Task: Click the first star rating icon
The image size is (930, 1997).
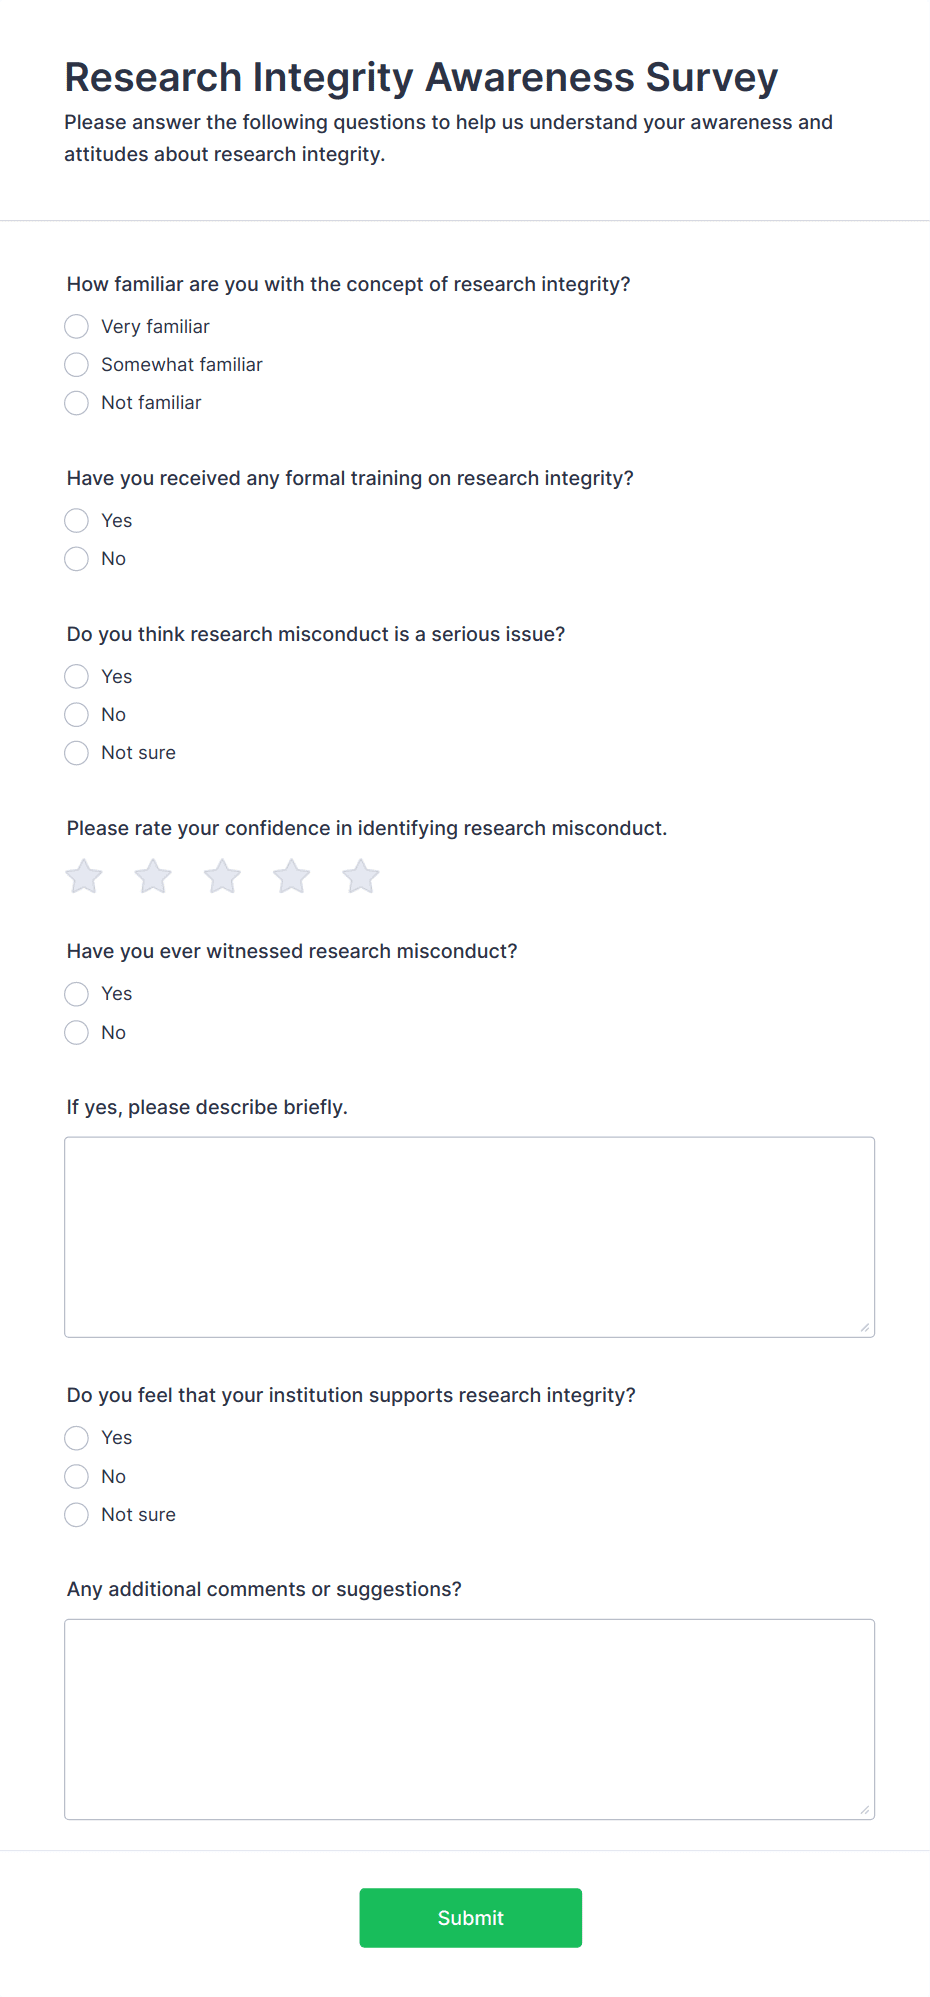Action: (84, 877)
